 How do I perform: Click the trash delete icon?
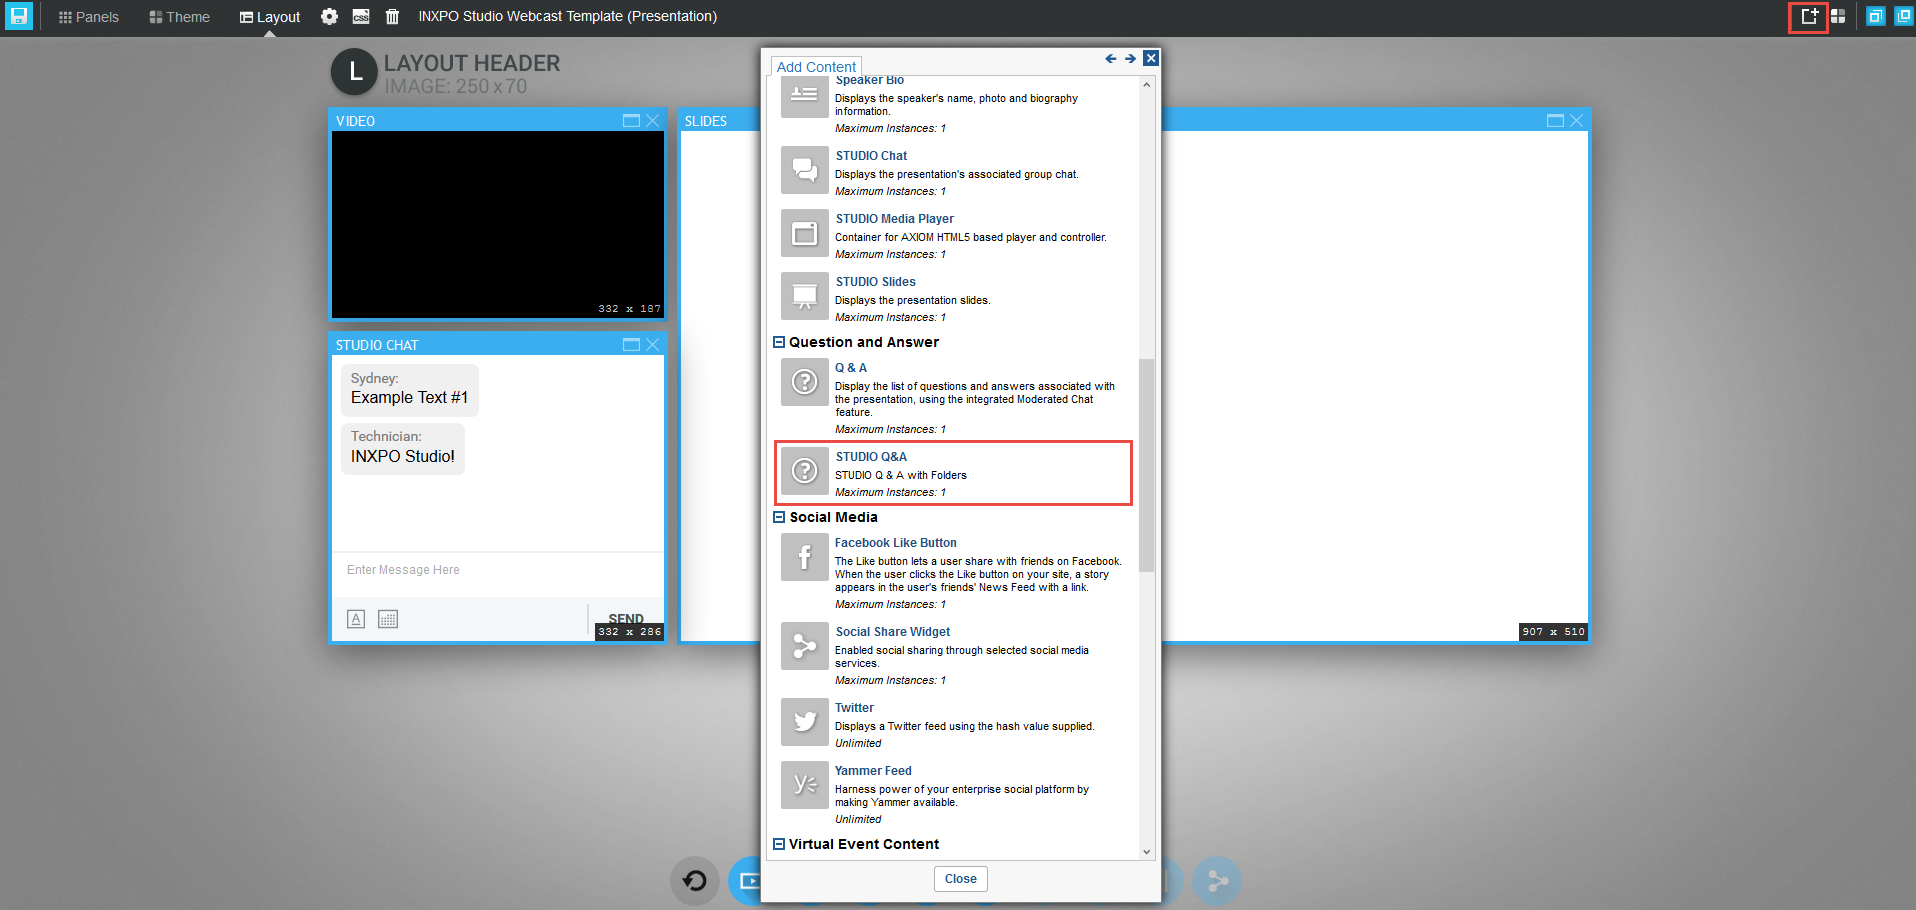[x=392, y=17]
